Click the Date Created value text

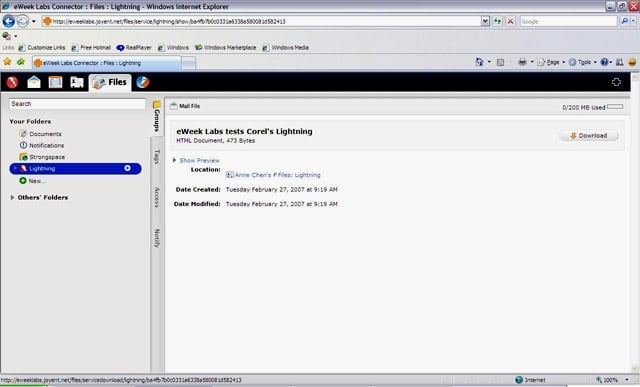[x=282, y=190]
